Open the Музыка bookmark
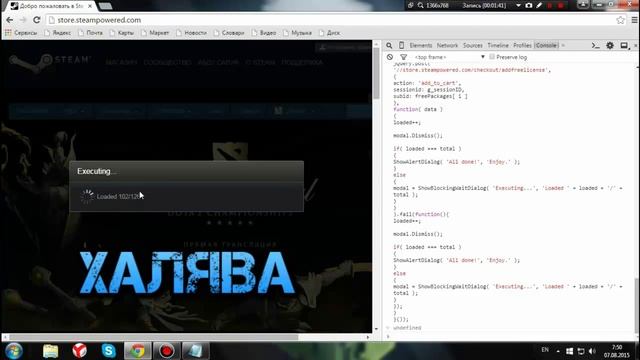This screenshot has height=360, width=640. 298,33
